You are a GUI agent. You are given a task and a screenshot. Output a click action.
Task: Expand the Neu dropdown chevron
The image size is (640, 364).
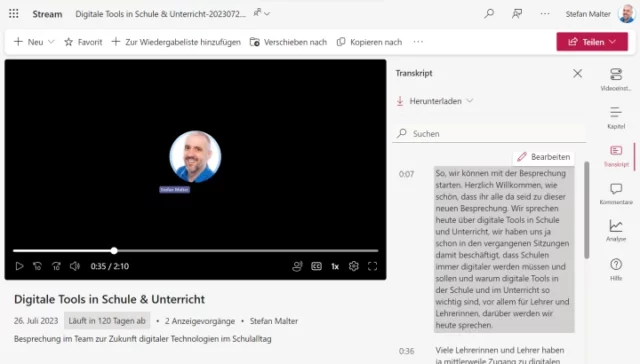coord(51,42)
